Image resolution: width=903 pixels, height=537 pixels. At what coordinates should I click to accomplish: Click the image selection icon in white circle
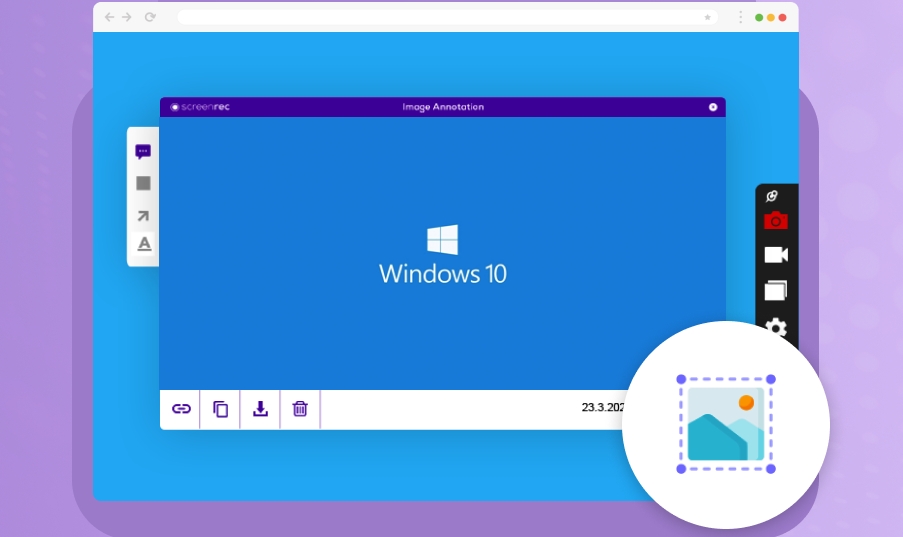726,425
